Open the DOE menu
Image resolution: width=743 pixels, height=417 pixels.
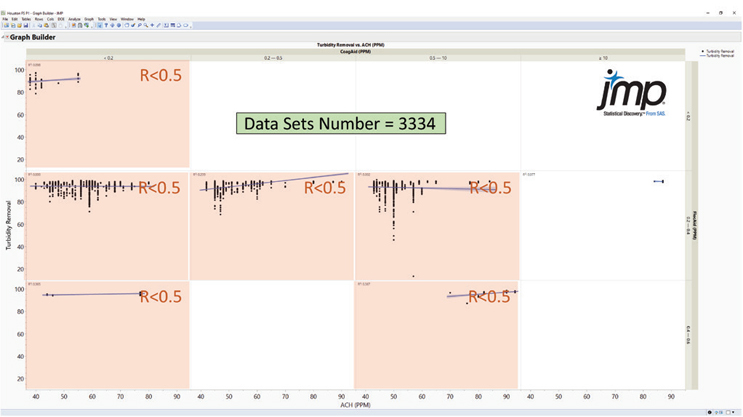tap(61, 19)
